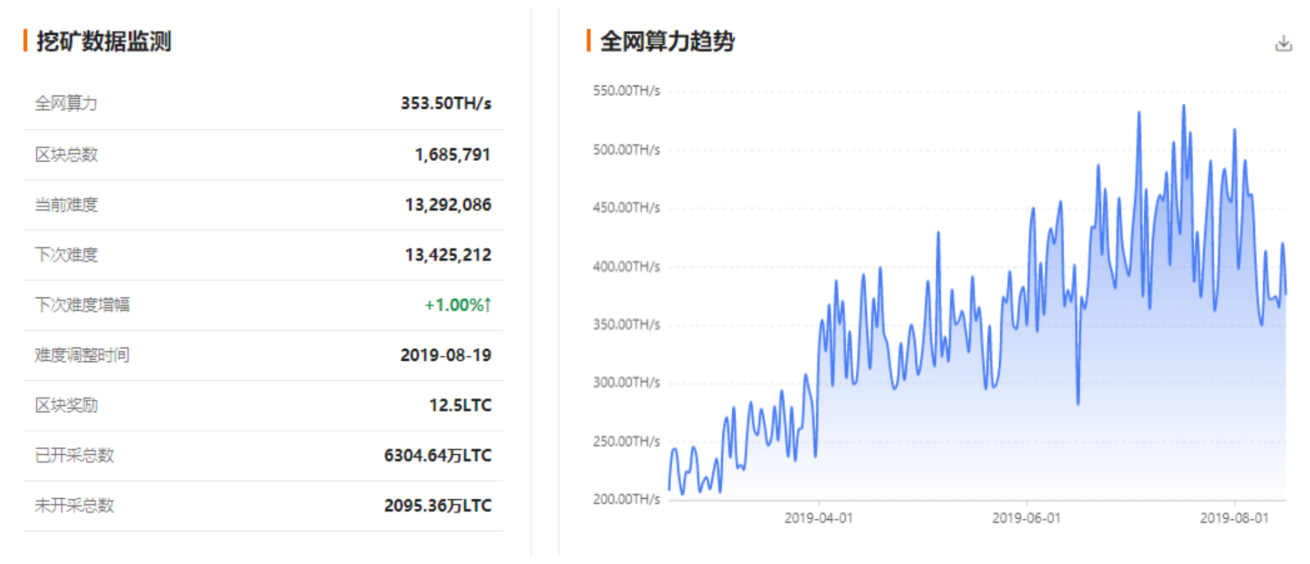Screen dimensions: 1310x564
Task: Click the 2019-04-01 x-axis date label
Action: click(x=819, y=518)
